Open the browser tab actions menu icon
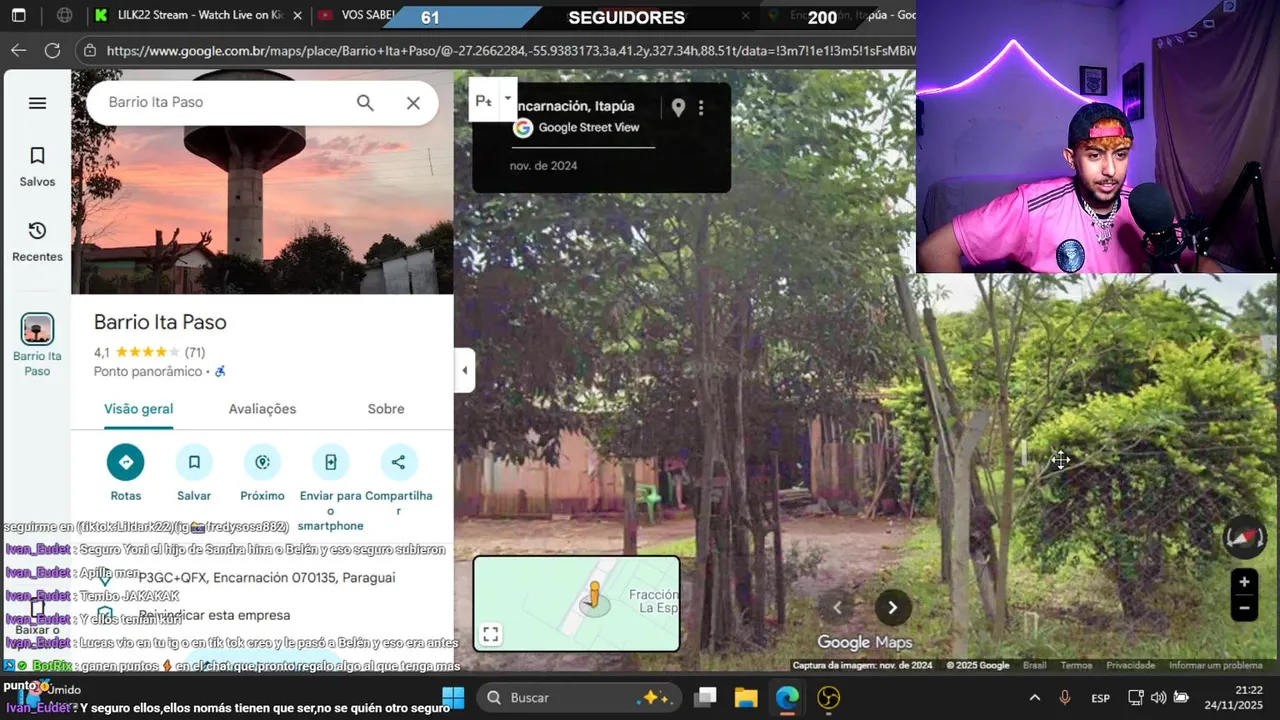Viewport: 1280px width, 720px height. tap(18, 16)
